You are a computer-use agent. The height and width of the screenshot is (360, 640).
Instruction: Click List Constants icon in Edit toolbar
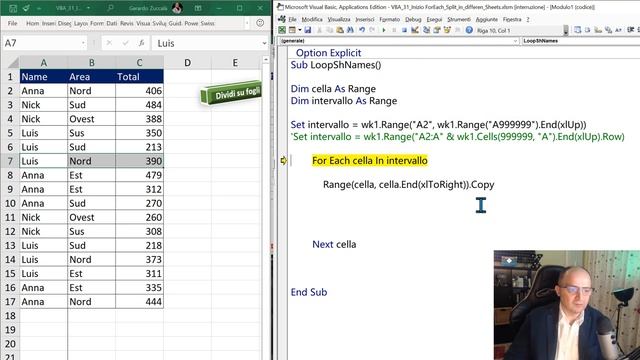pos(587,30)
